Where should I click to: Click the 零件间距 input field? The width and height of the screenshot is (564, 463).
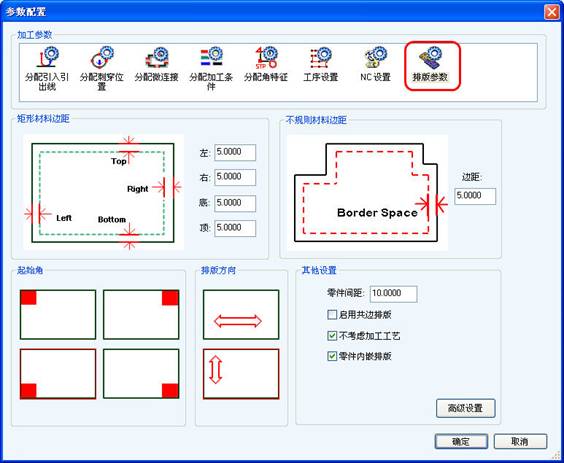pyautogui.click(x=394, y=294)
